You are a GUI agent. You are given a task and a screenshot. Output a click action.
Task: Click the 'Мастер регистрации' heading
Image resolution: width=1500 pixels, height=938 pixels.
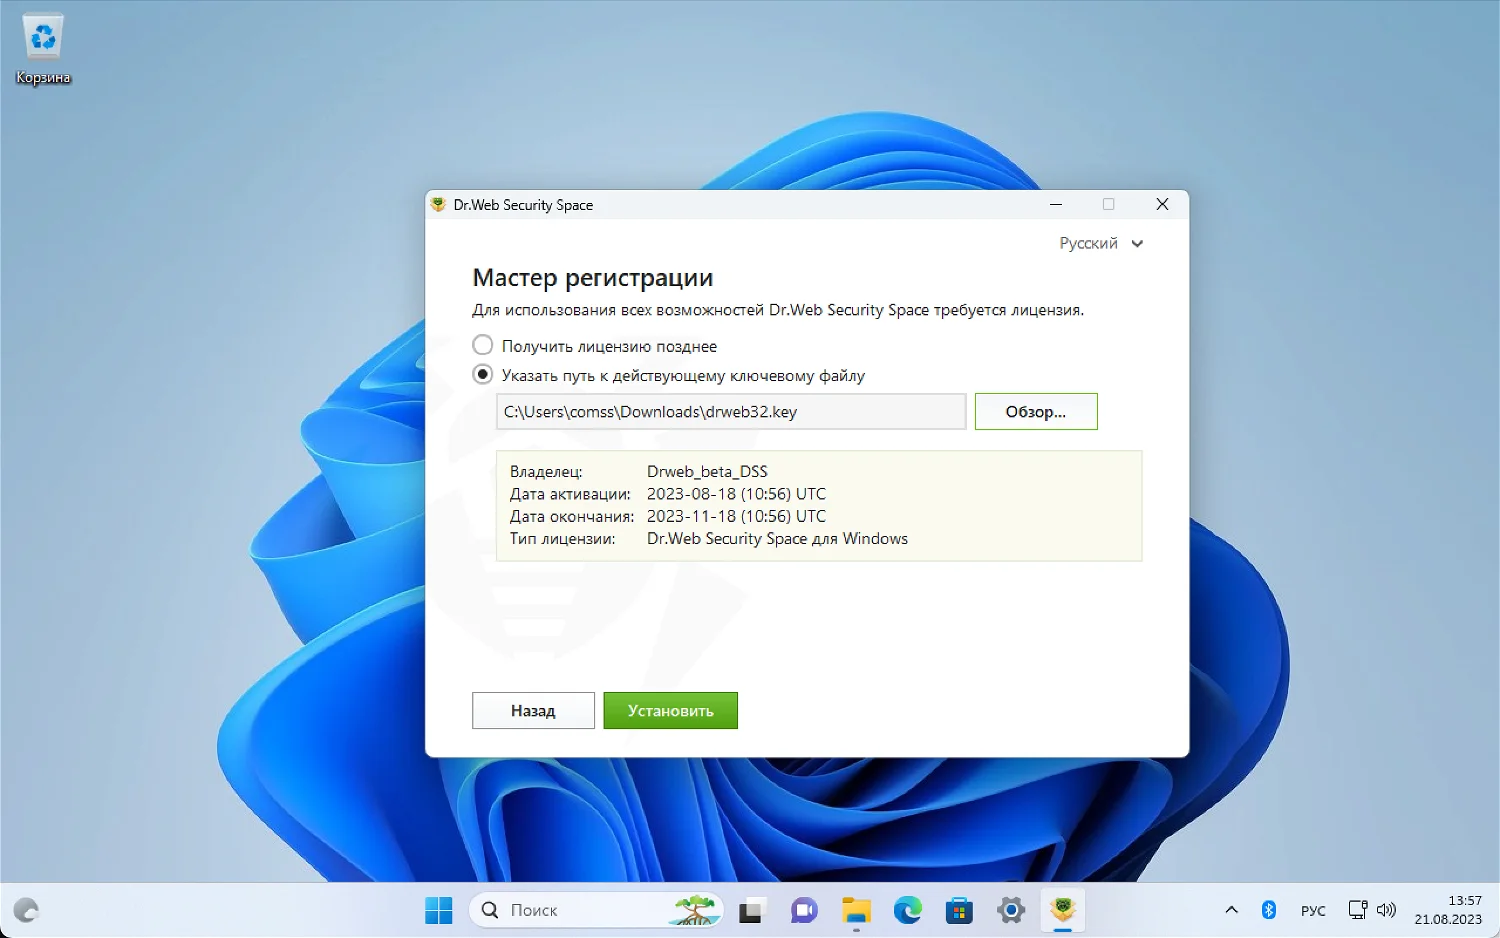pos(593,278)
